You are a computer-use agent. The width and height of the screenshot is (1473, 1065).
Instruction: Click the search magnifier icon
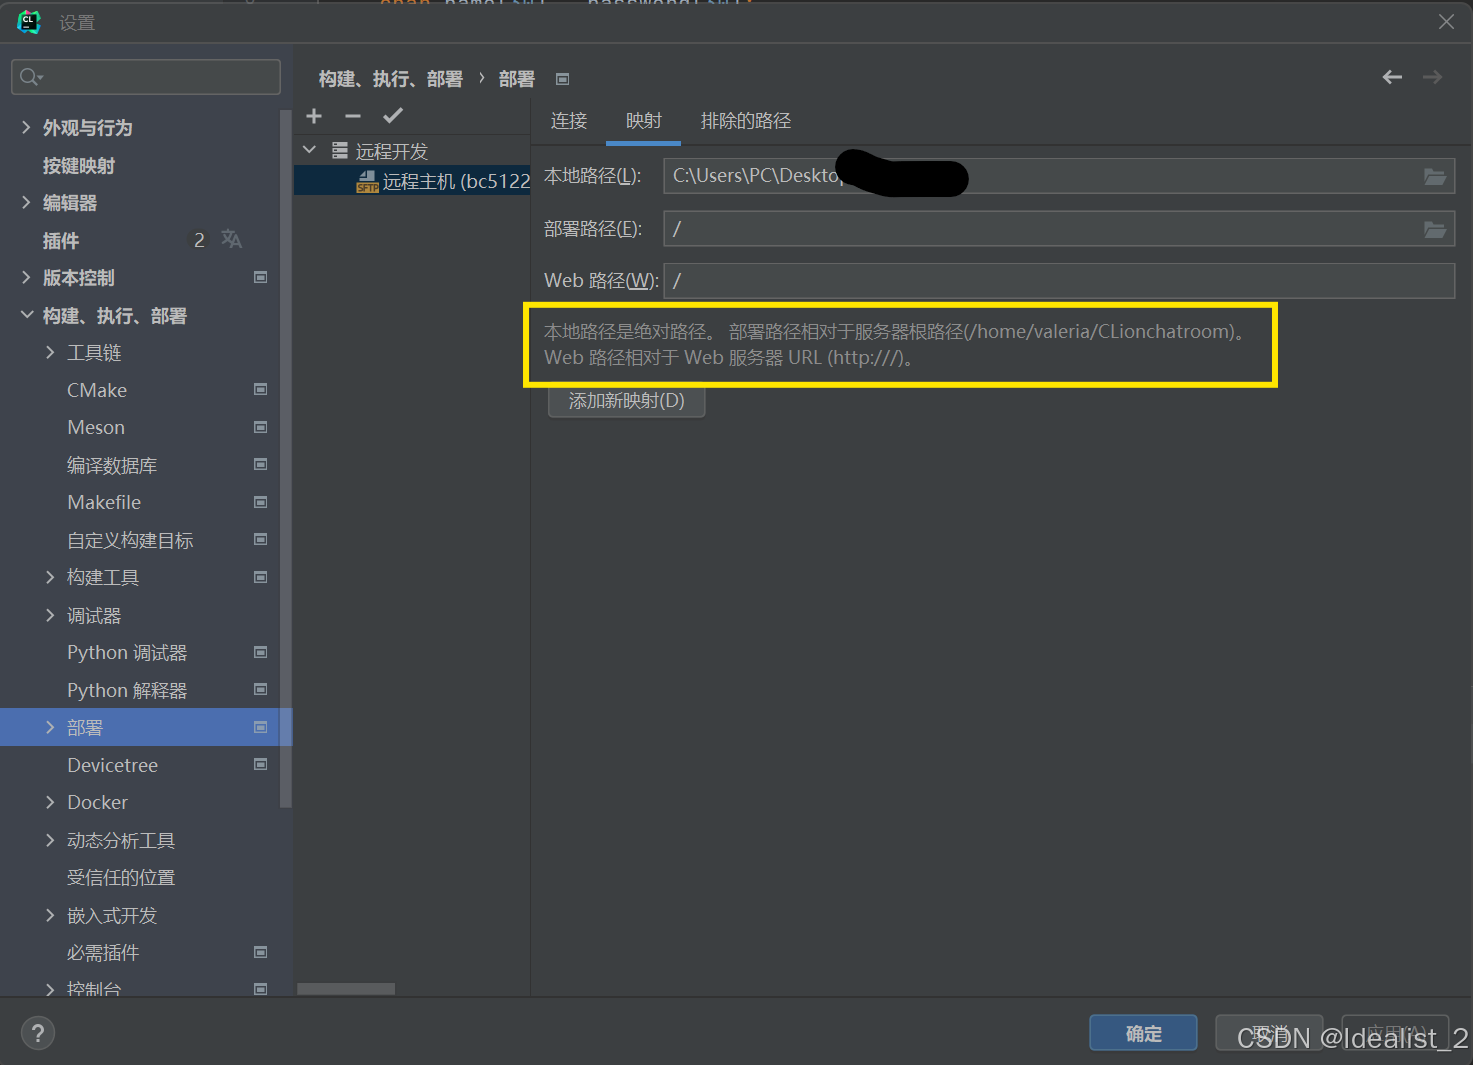30,77
